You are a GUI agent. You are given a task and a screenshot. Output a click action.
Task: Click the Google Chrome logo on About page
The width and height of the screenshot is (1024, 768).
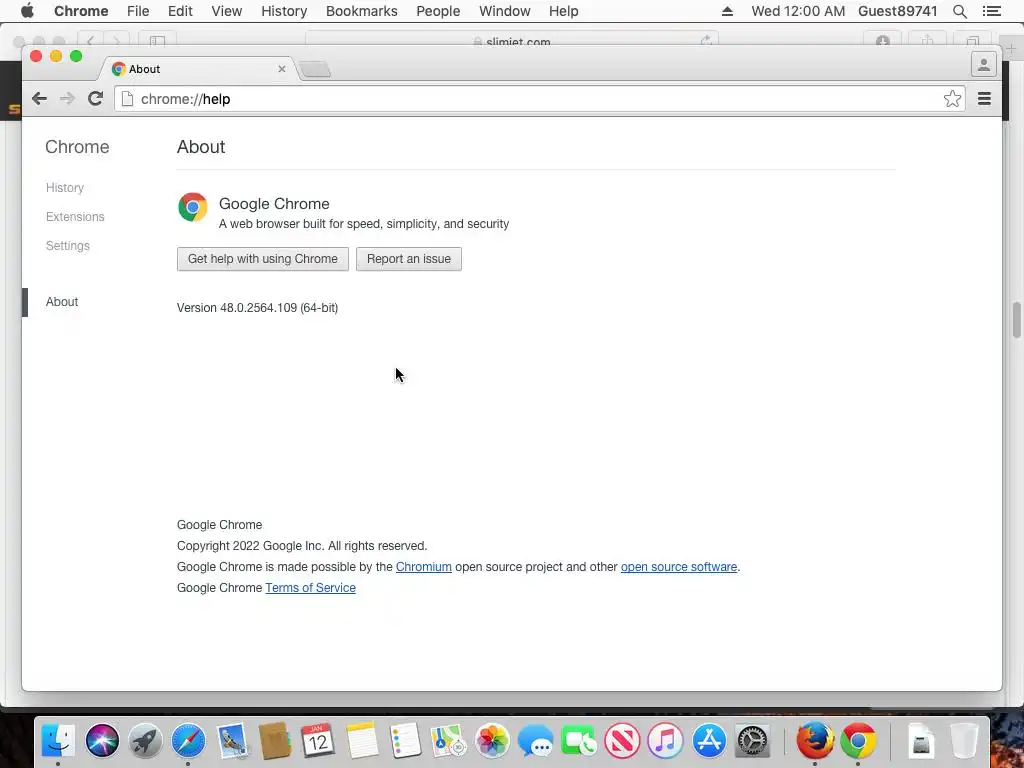[193, 207]
